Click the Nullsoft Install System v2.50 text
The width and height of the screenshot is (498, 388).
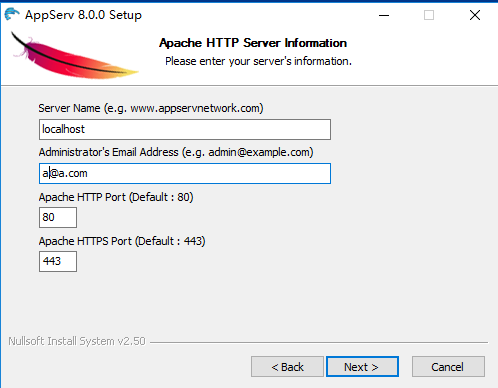click(x=77, y=341)
